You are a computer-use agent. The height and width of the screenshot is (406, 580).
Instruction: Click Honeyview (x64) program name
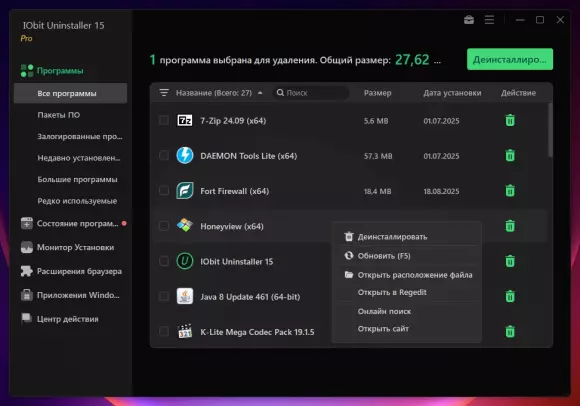click(x=232, y=226)
